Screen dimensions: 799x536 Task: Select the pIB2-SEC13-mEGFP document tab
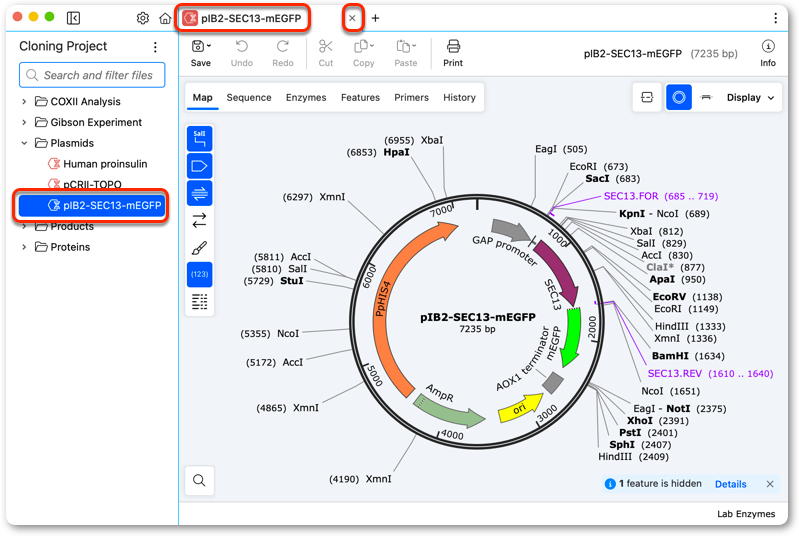pos(243,18)
